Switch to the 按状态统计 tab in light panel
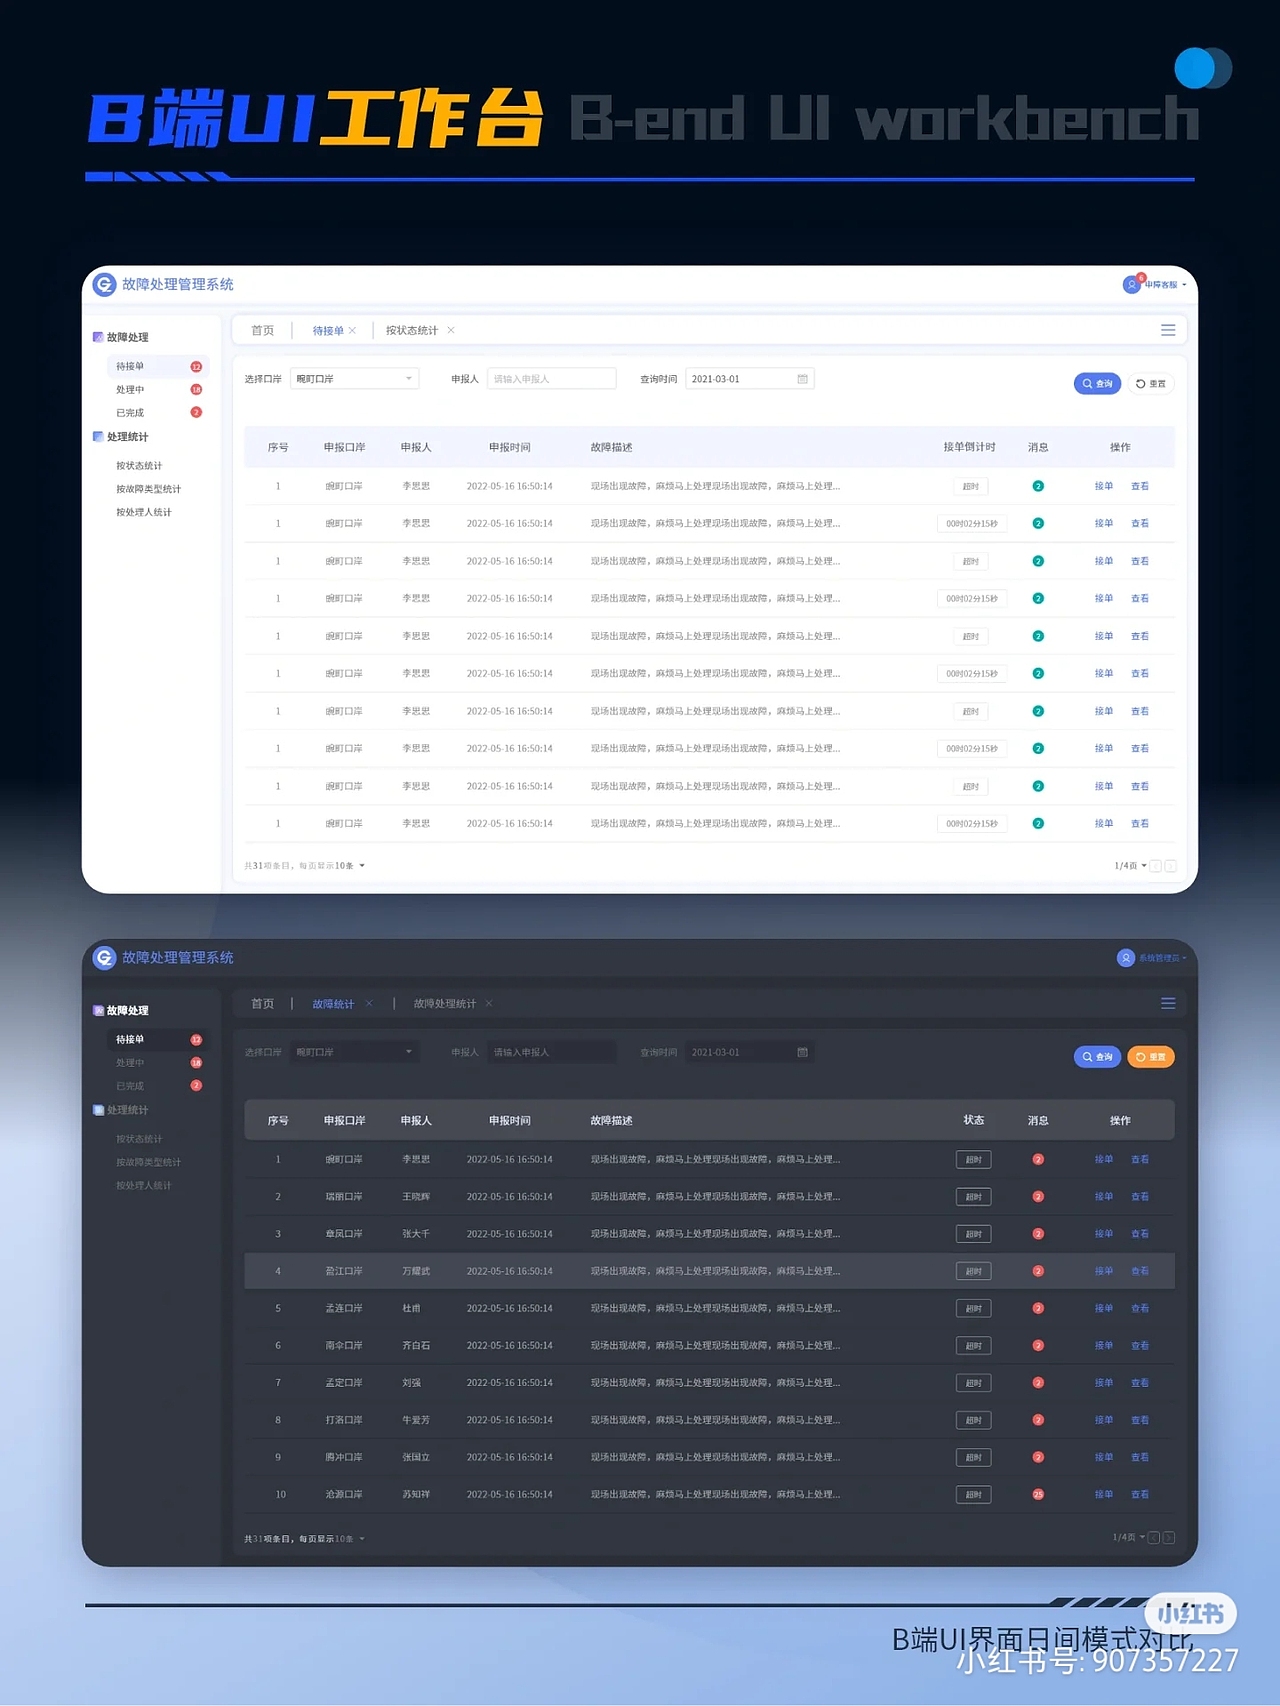Viewport: 1280px width, 1706px height. pyautogui.click(x=412, y=330)
